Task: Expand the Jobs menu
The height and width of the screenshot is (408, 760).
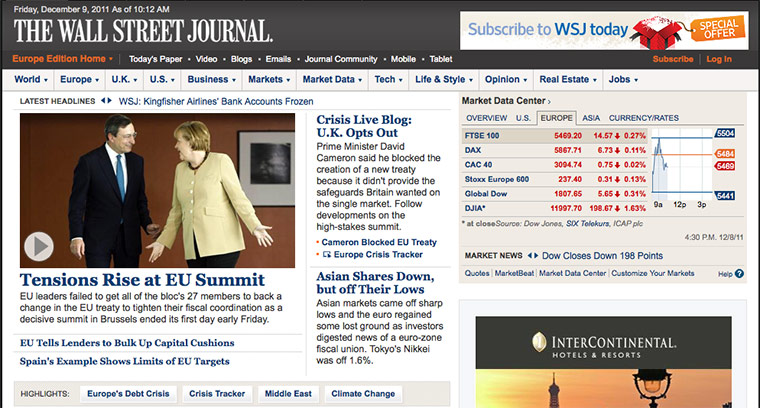Action: 623,79
